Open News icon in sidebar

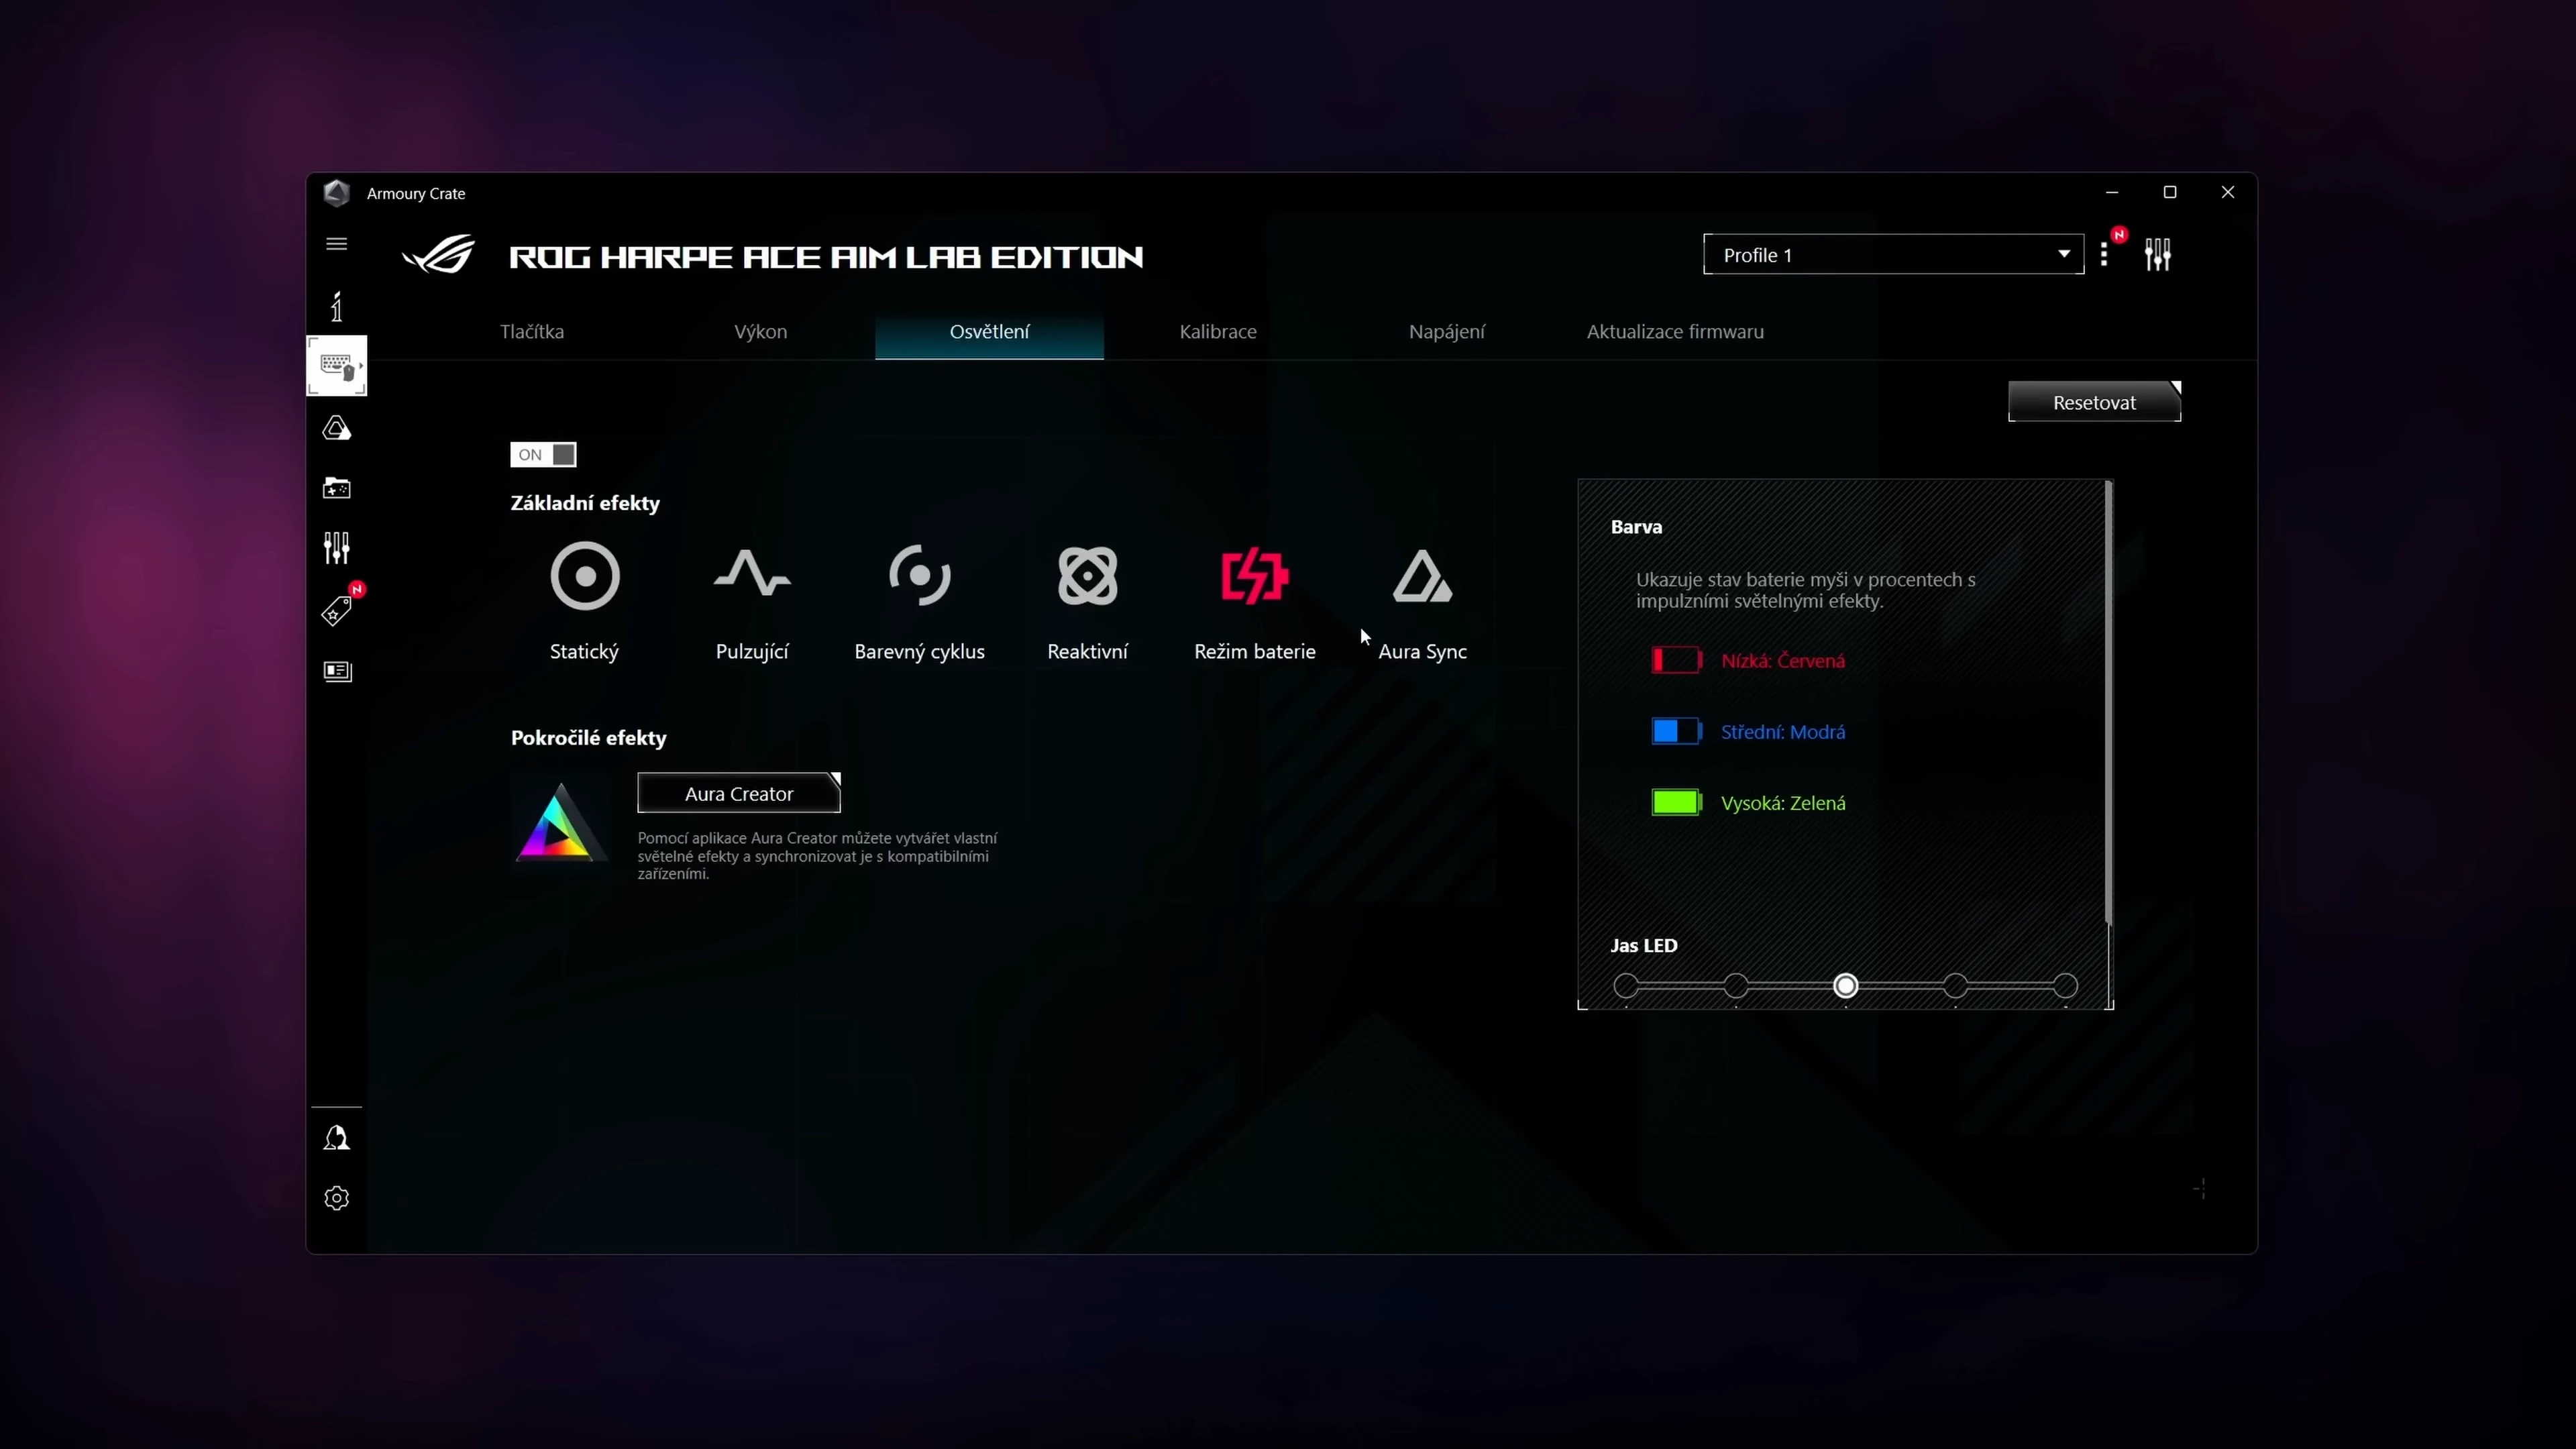[337, 671]
